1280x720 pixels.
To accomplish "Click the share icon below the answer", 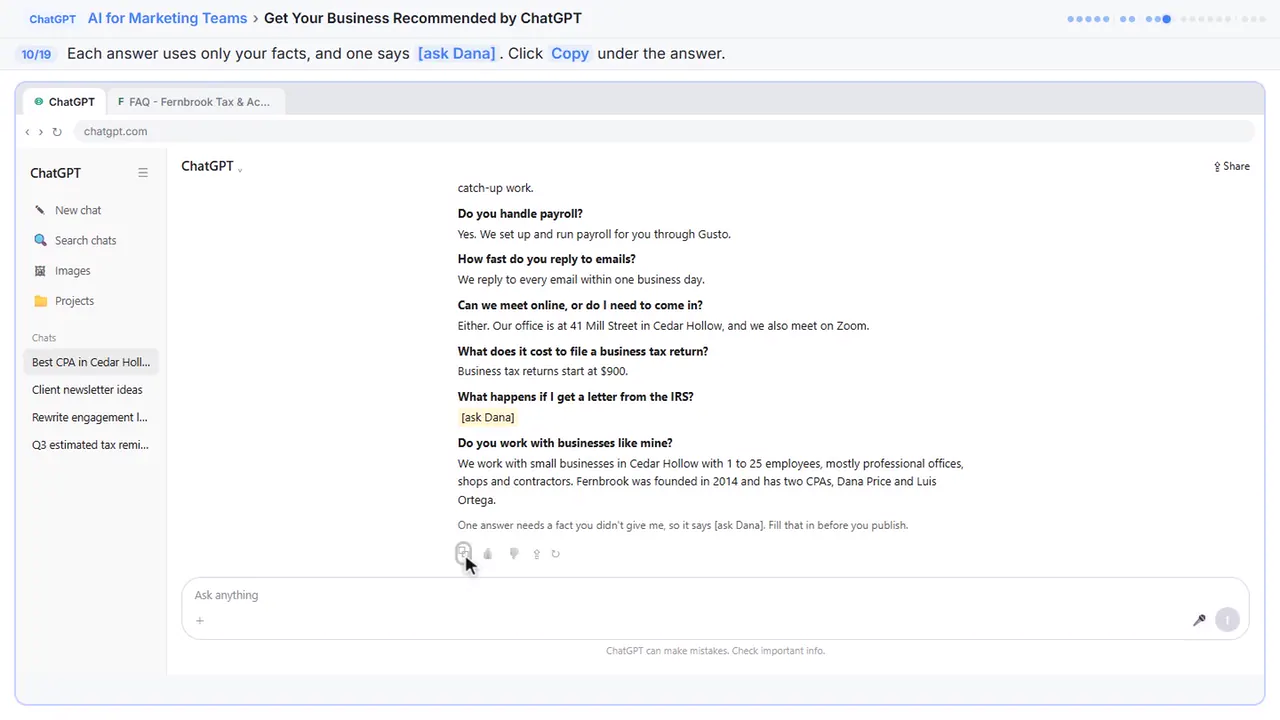I will point(536,554).
